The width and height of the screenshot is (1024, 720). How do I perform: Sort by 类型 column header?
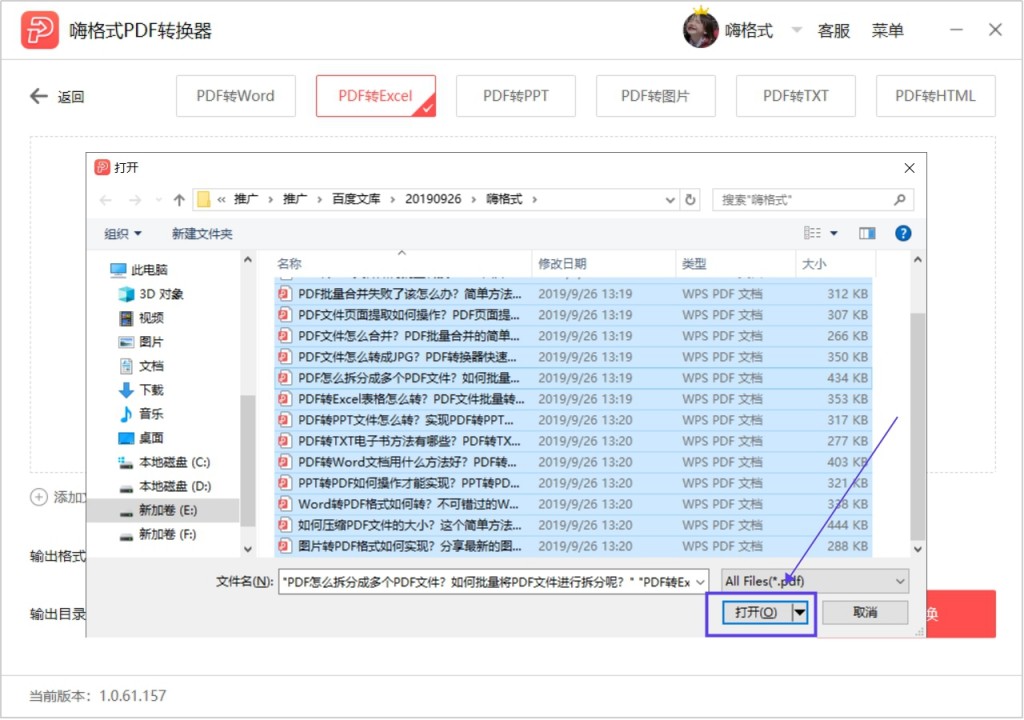click(x=735, y=263)
